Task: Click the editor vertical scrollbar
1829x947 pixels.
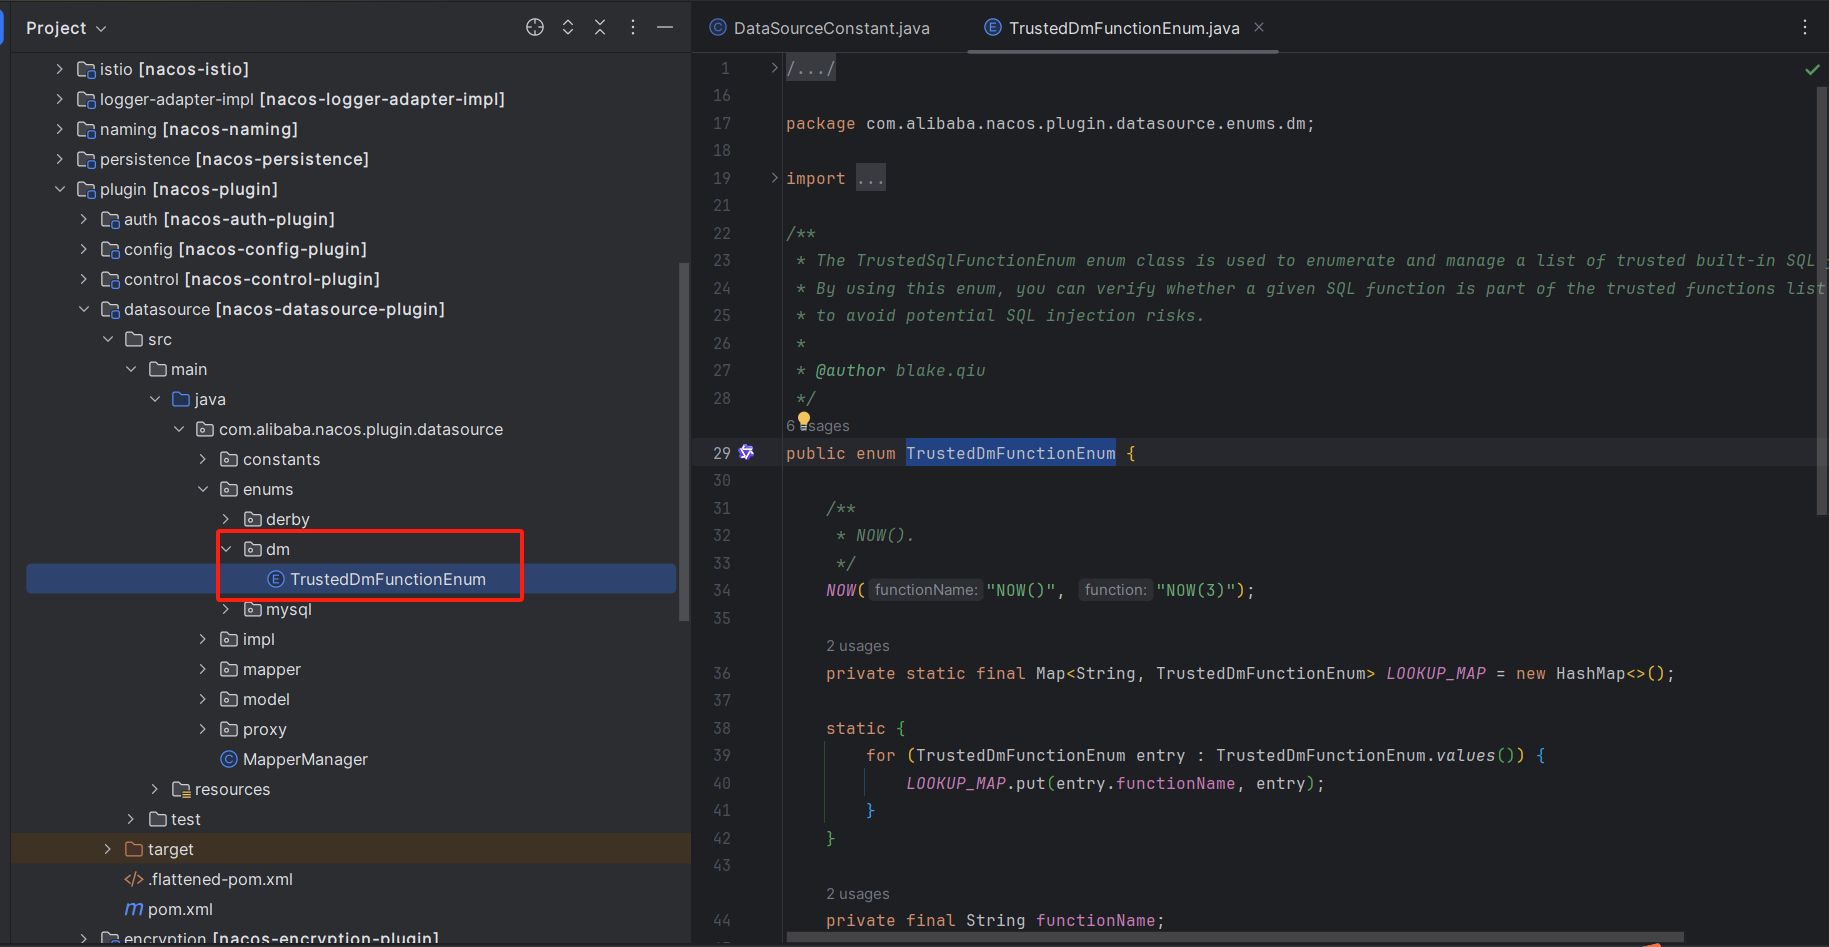Action: tap(1821, 300)
